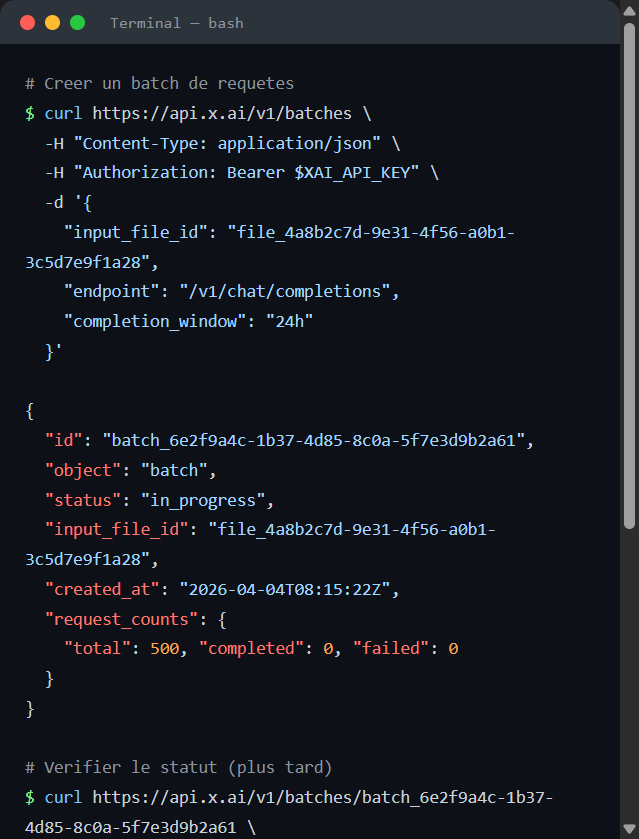Click the "object": "batch" line

(x=131, y=470)
